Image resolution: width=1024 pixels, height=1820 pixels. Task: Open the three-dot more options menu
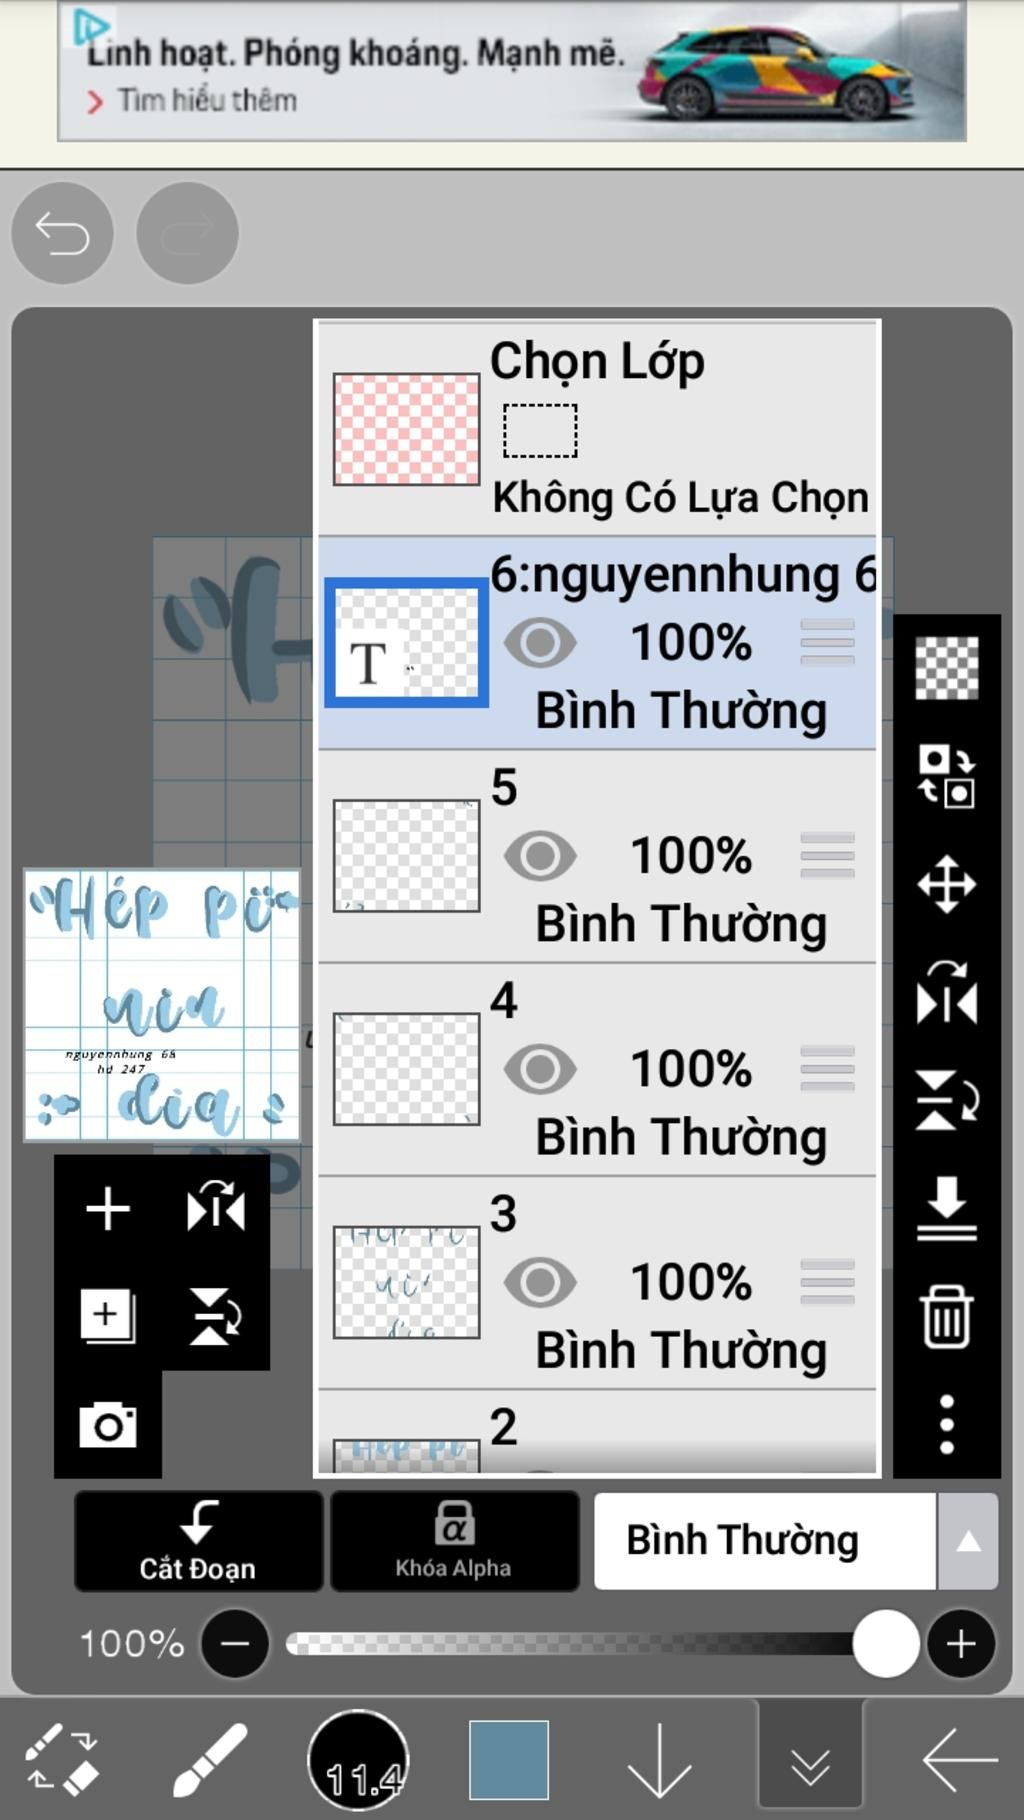pos(946,1425)
